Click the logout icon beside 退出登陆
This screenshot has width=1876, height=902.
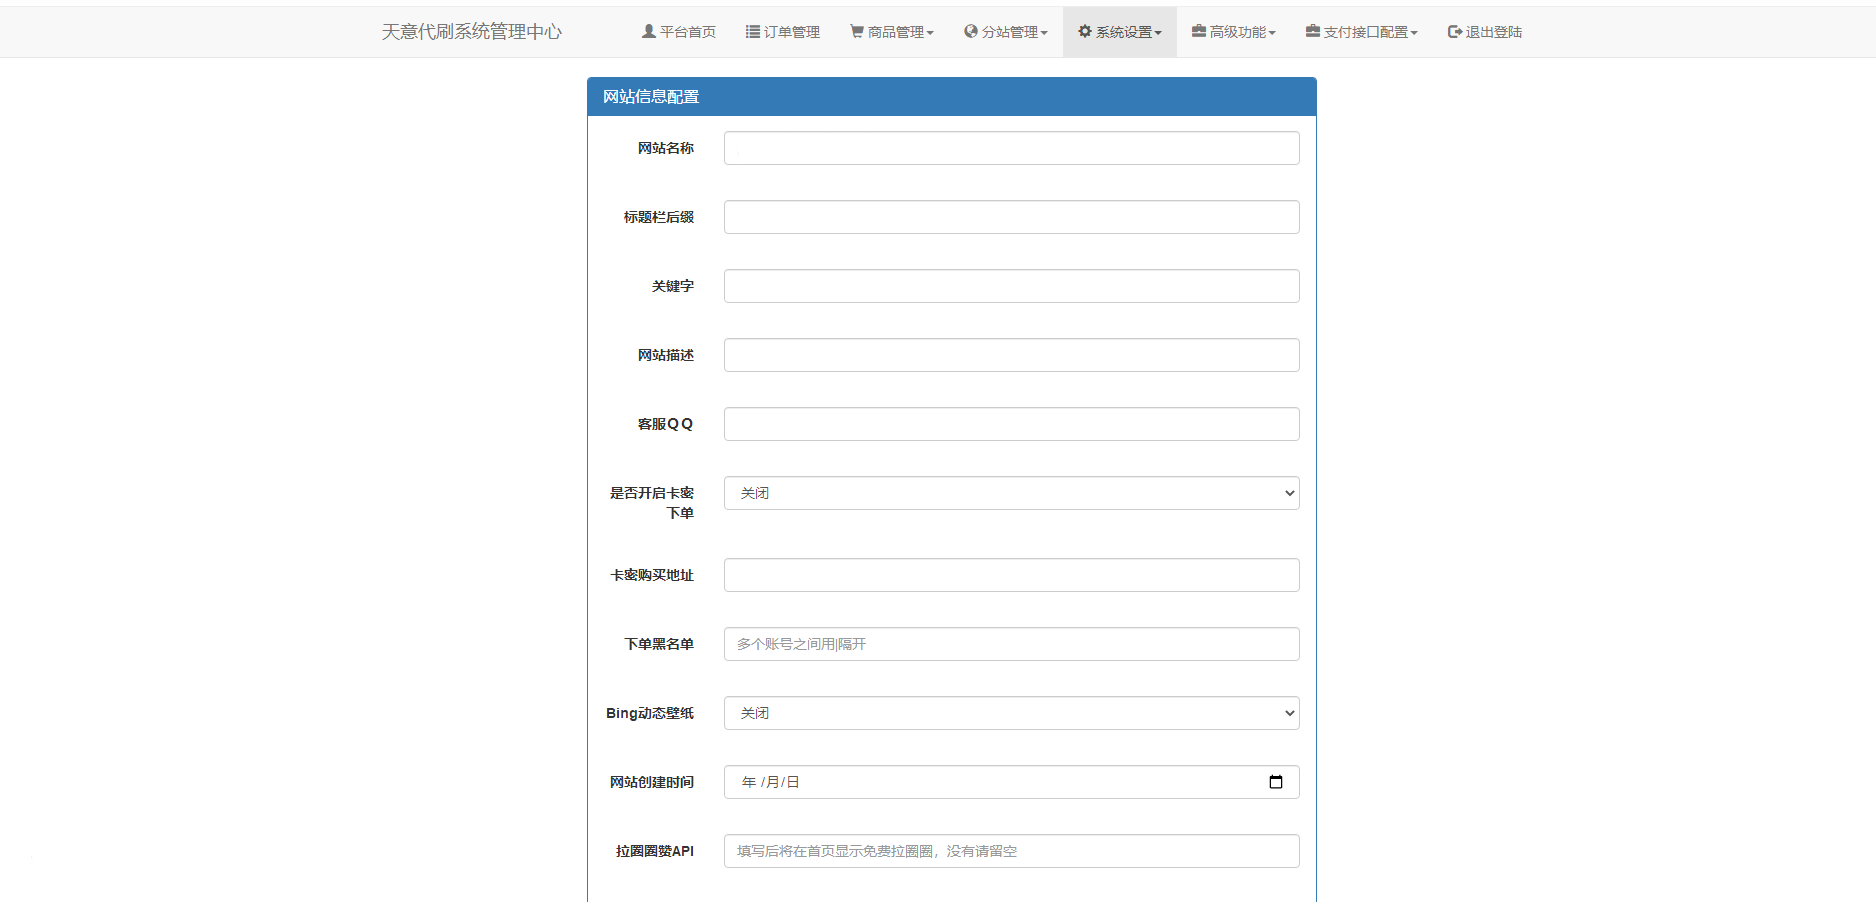[x=1455, y=32]
